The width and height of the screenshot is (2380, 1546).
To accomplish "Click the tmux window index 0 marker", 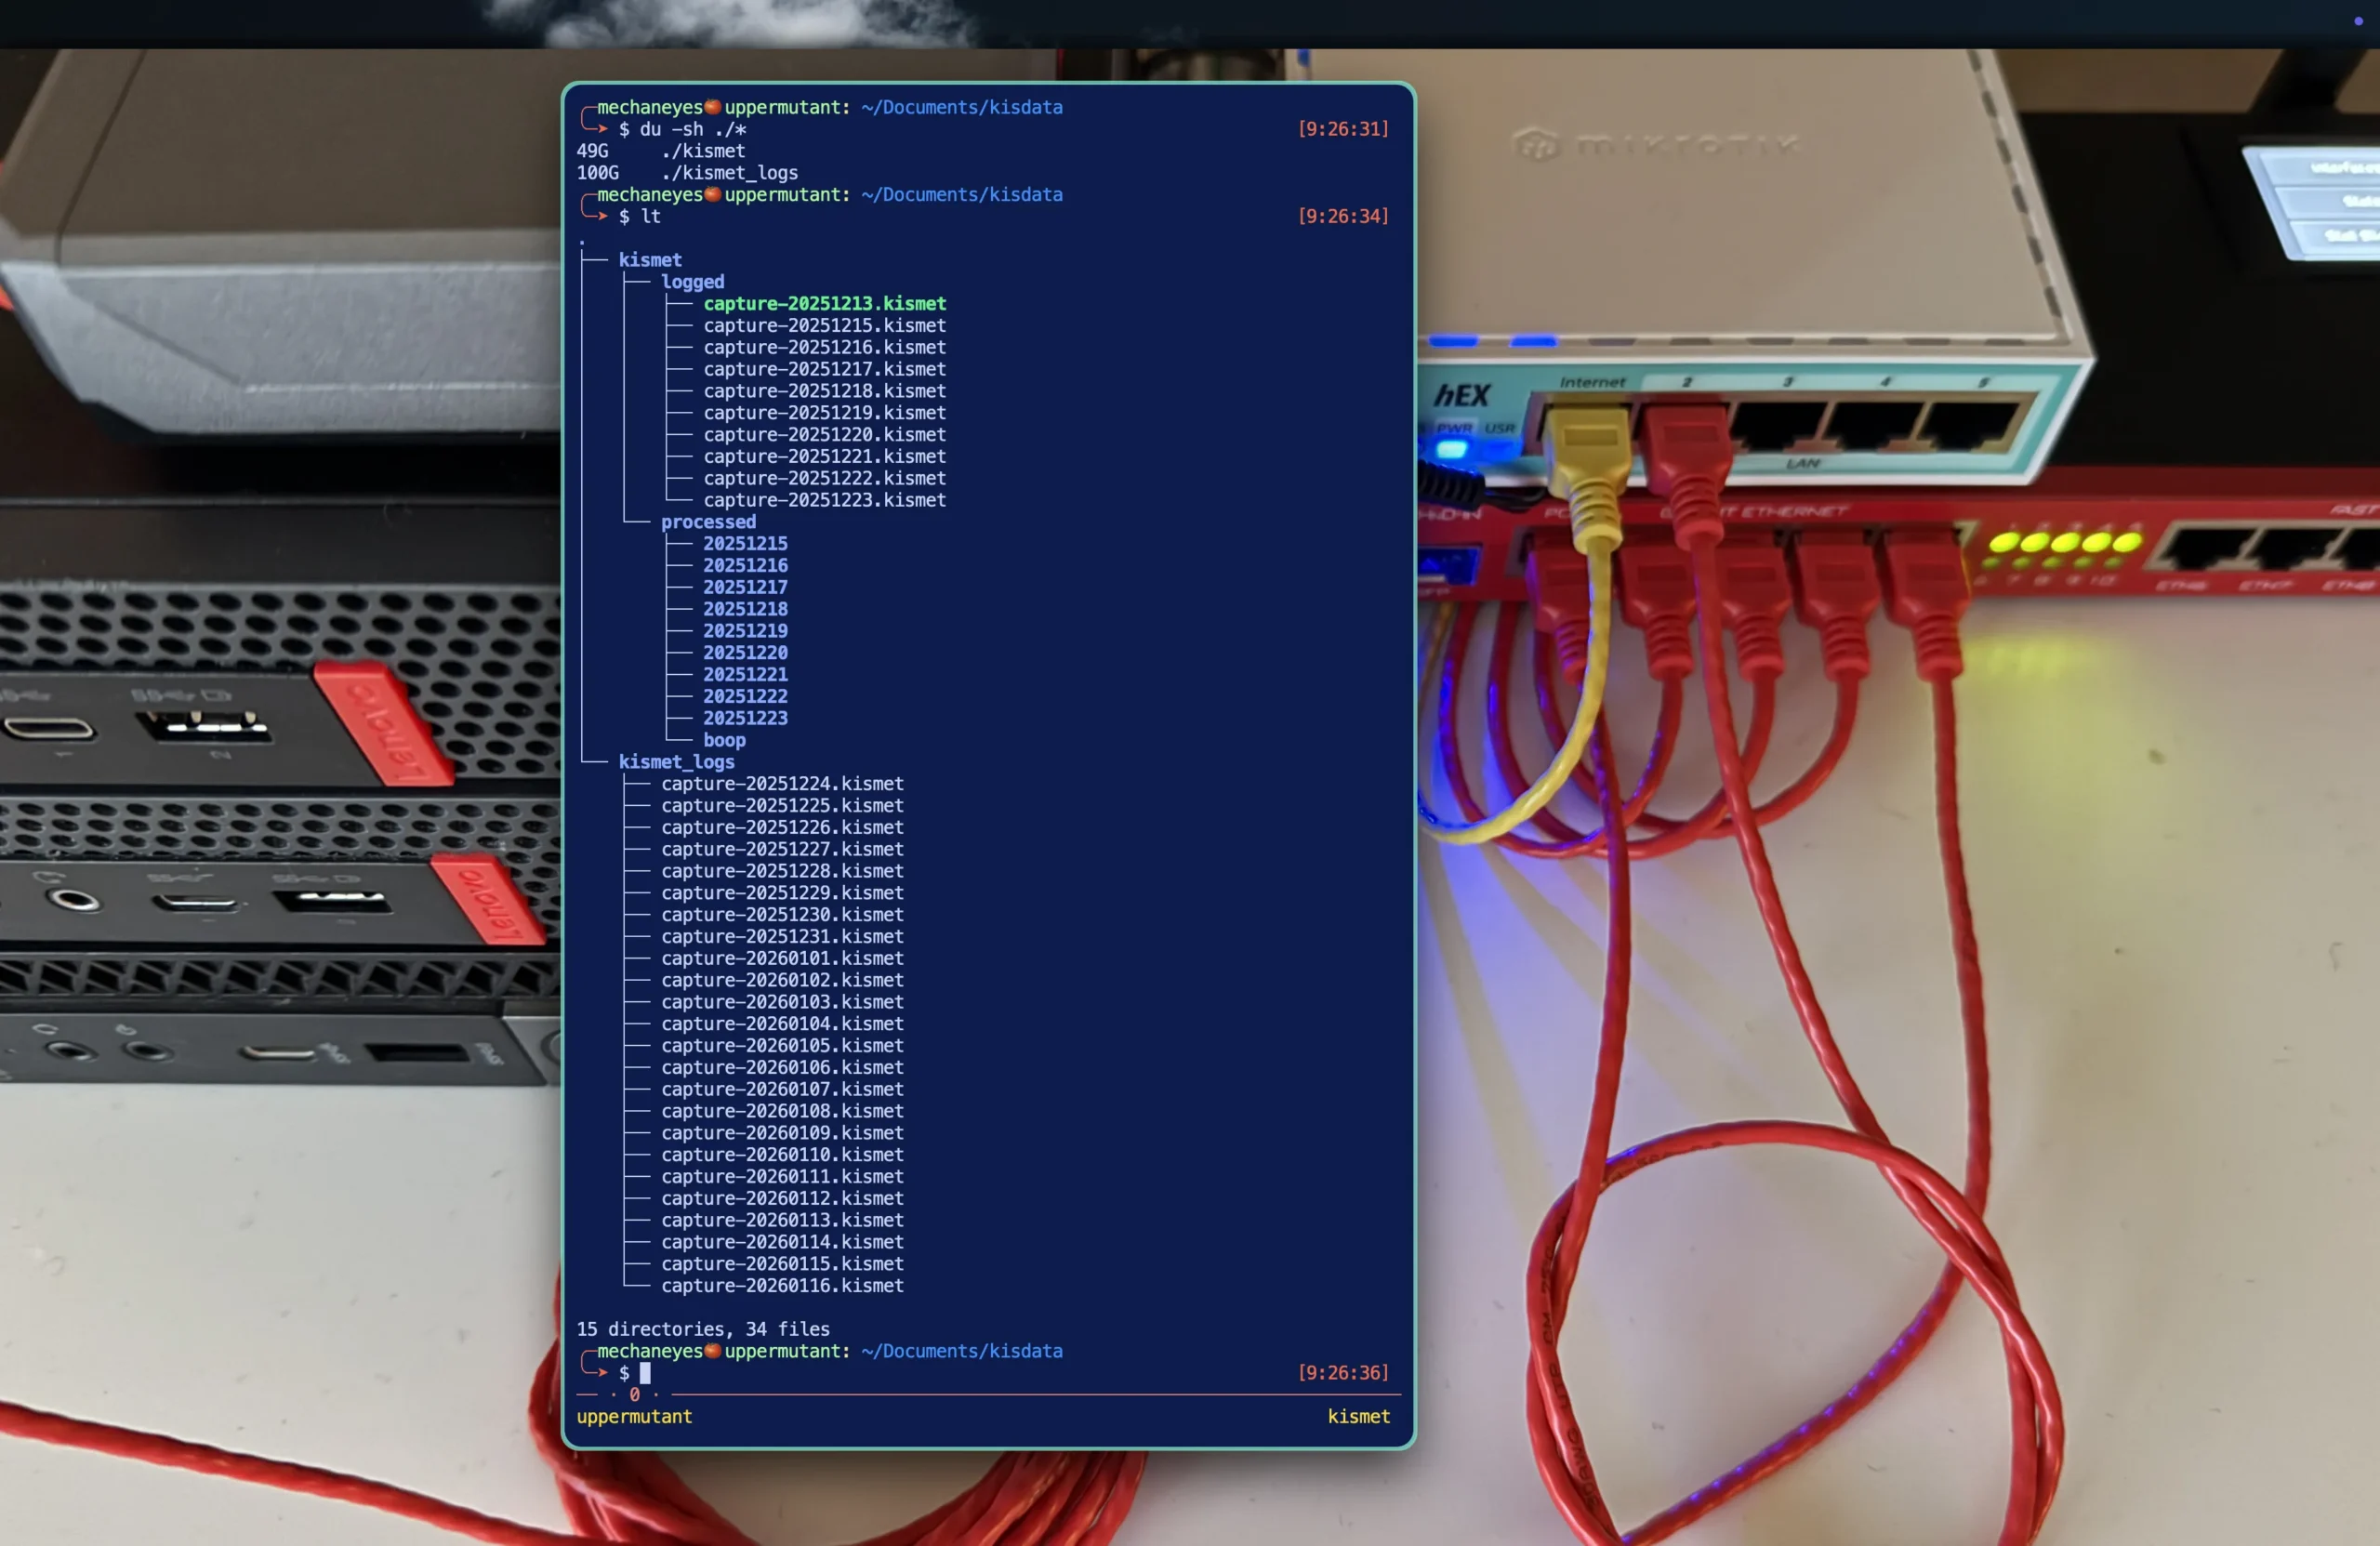I will click(634, 1394).
